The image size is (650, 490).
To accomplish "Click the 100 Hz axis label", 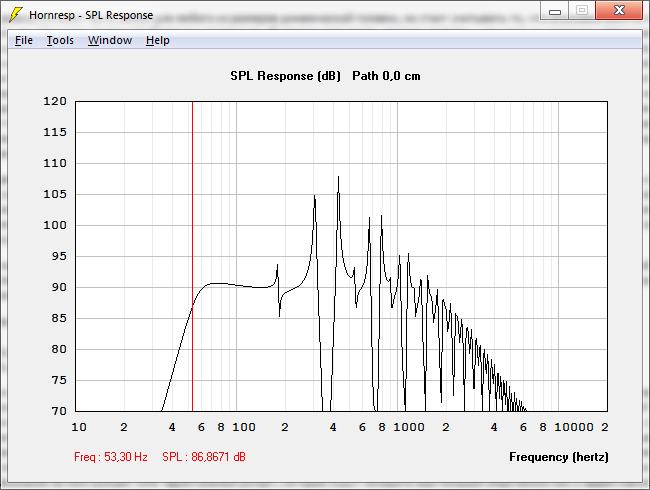I will coord(244,427).
